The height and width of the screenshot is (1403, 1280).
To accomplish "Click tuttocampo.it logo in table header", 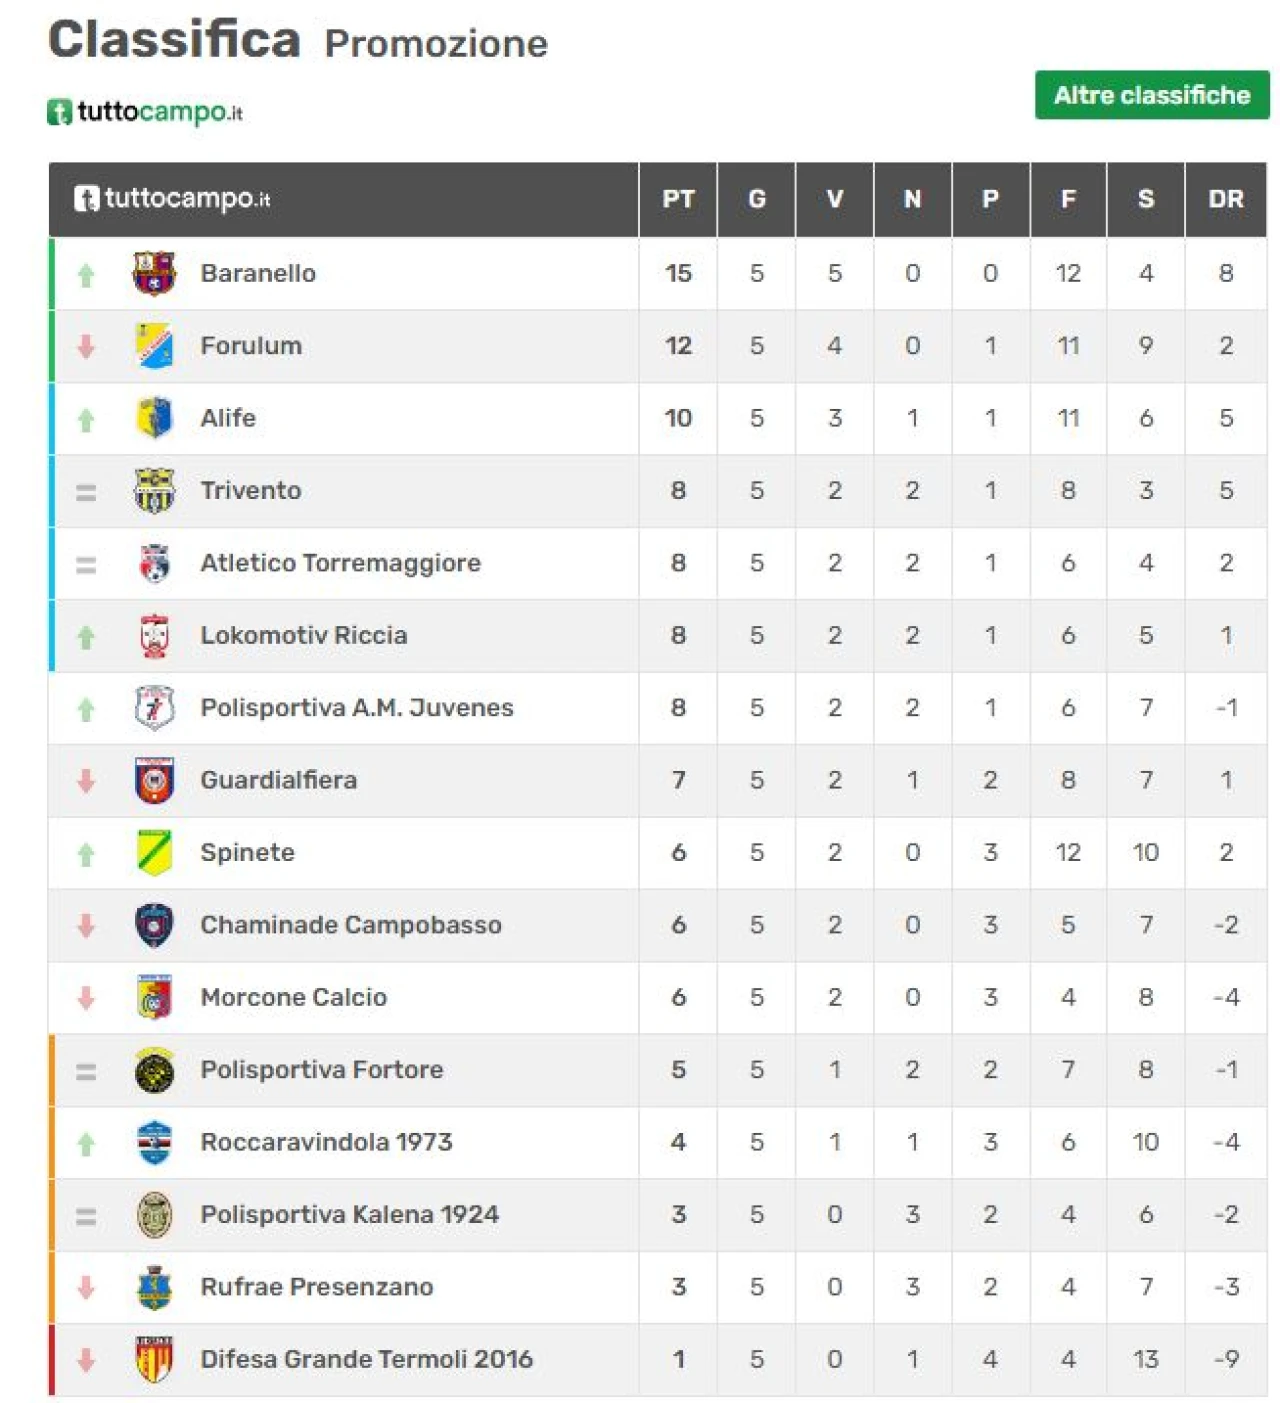I will tap(172, 198).
